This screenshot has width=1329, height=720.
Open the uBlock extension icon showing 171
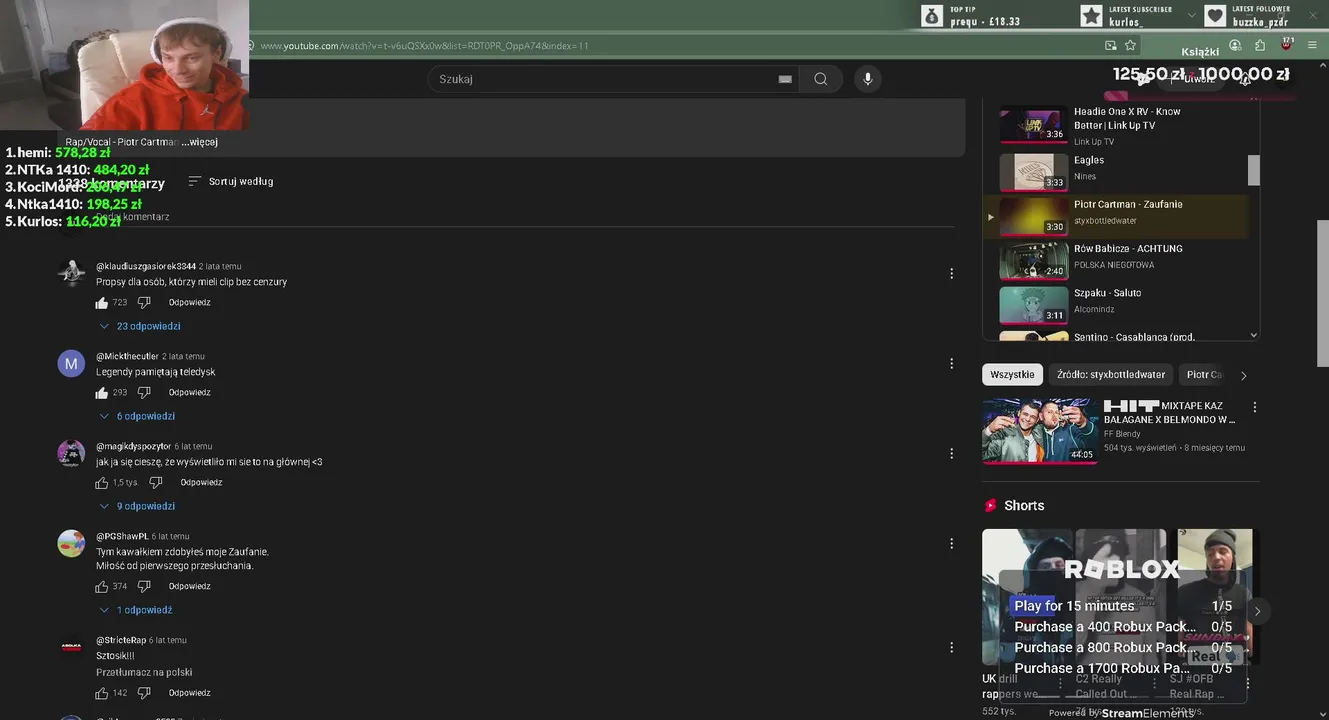[x=1286, y=44]
